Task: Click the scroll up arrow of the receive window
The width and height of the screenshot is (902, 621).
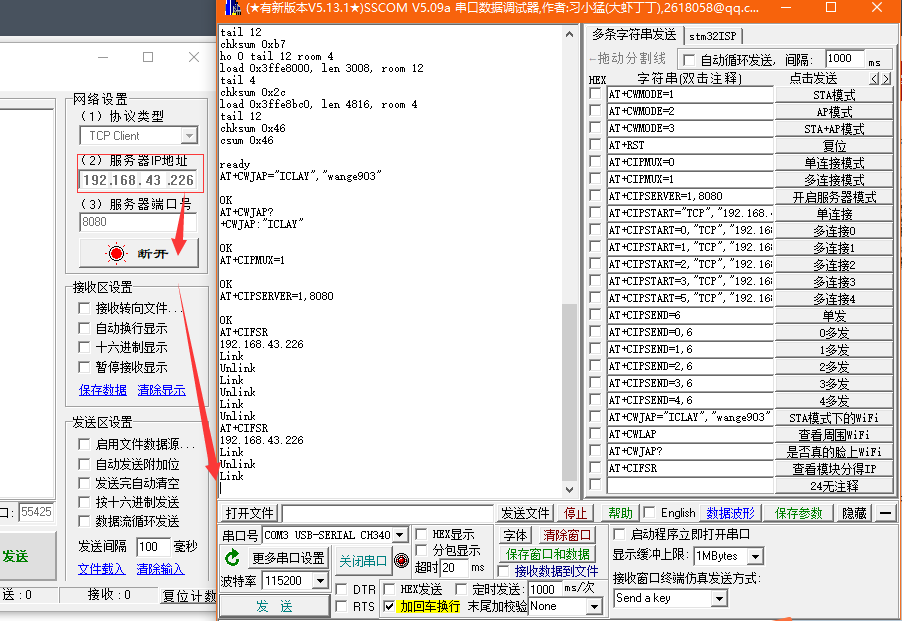Action: 570,34
